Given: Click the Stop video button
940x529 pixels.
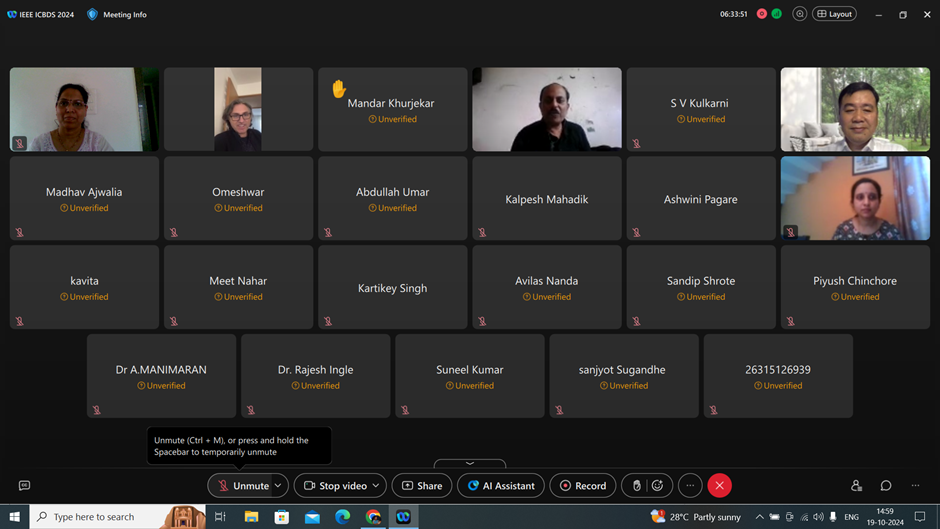Looking at the screenshot, I should (335, 486).
